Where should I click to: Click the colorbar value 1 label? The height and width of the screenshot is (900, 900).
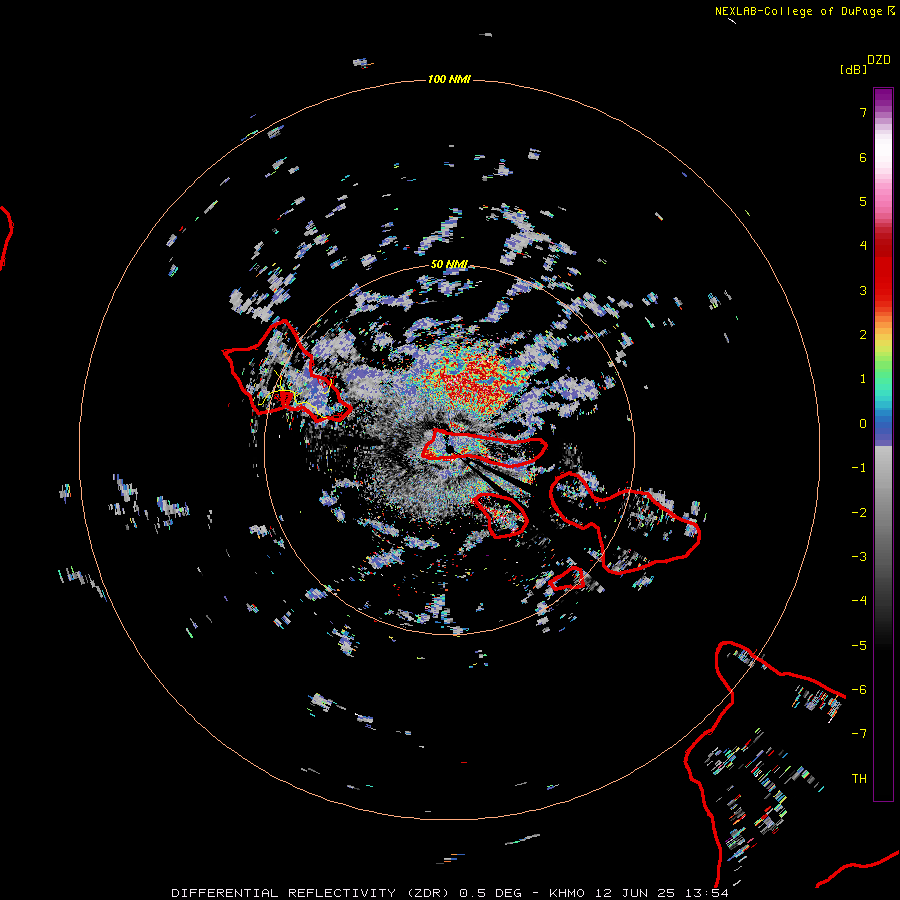click(x=863, y=379)
